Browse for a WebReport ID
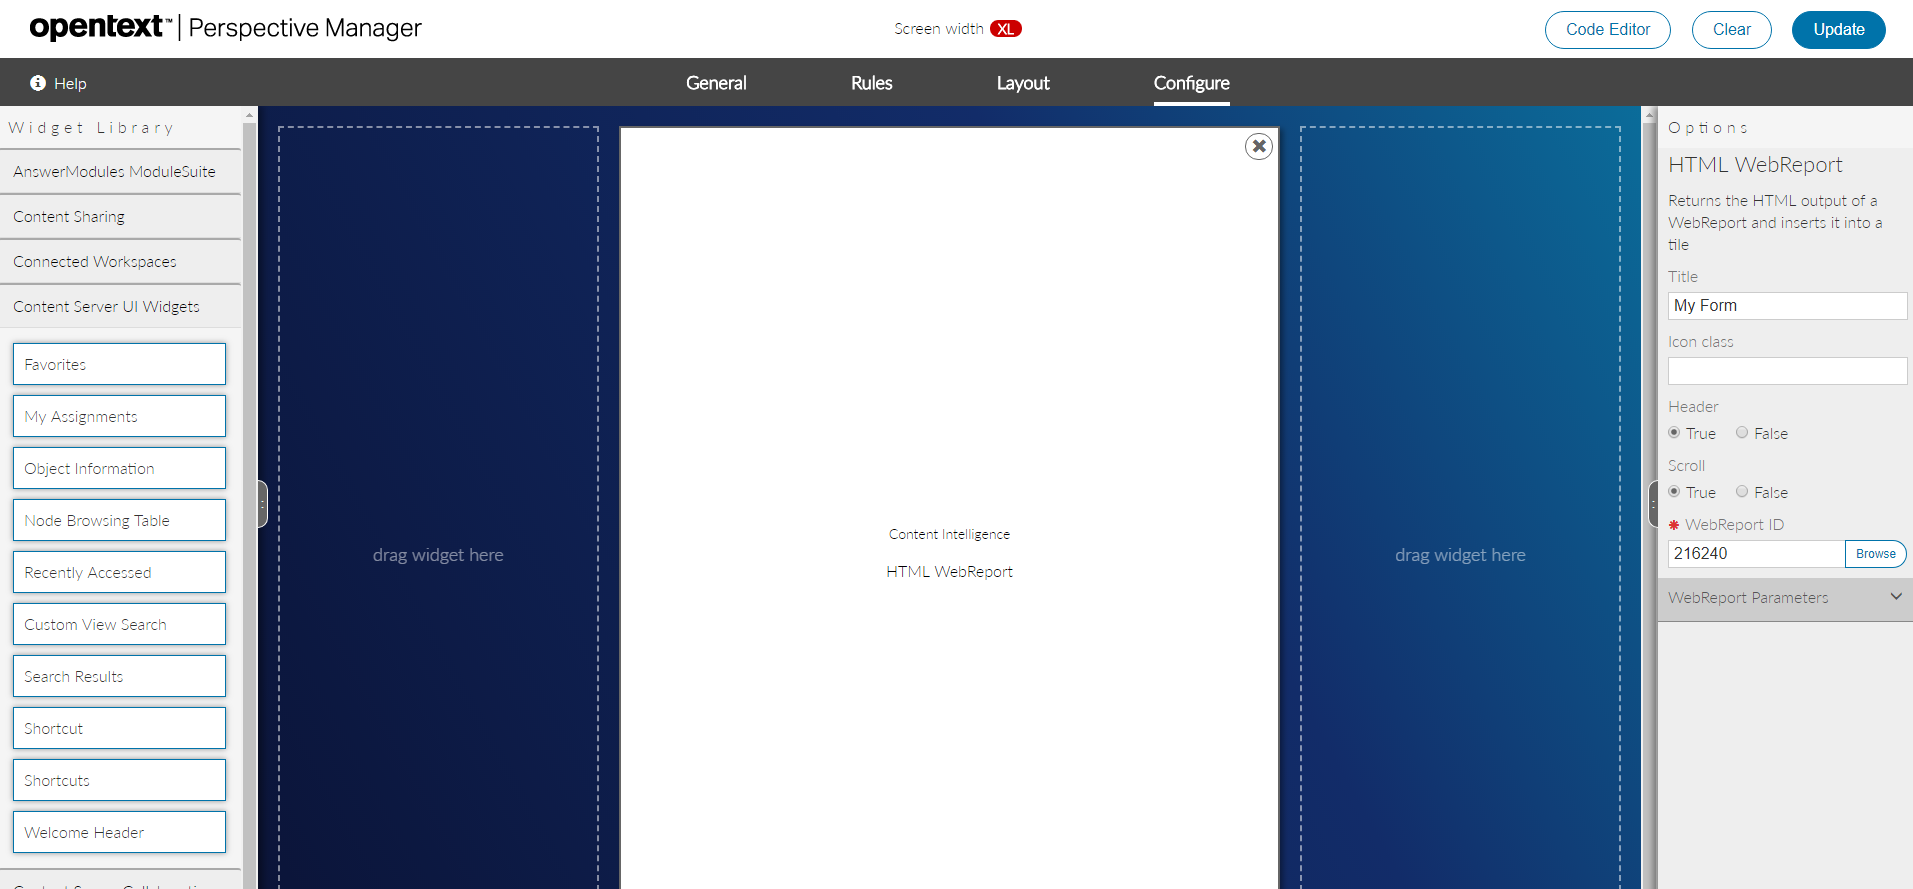This screenshot has height=889, width=1913. [1875, 554]
